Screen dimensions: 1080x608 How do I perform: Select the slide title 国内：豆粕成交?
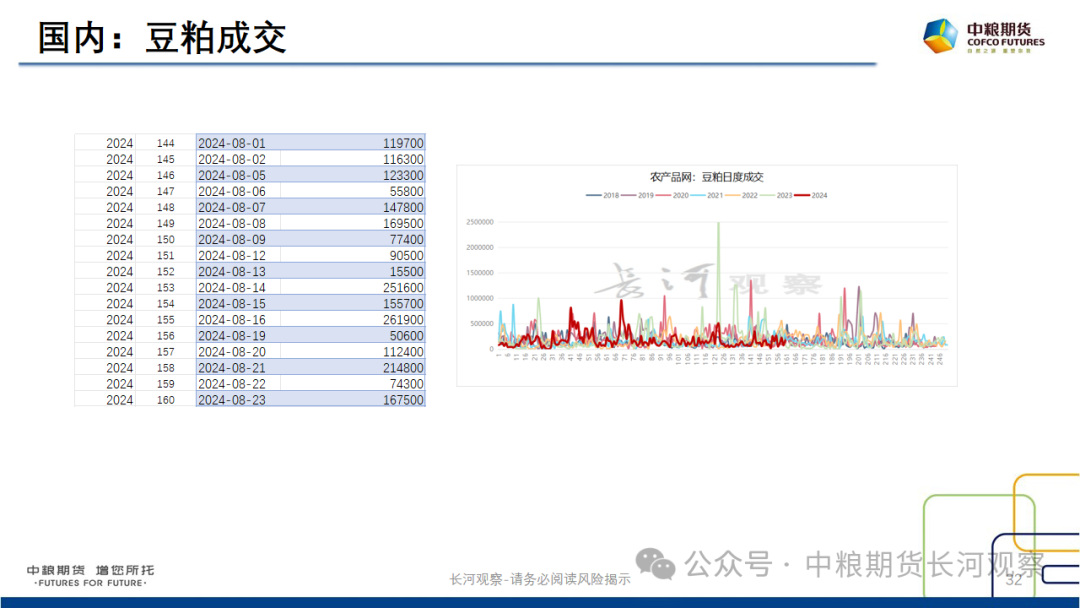(163, 38)
